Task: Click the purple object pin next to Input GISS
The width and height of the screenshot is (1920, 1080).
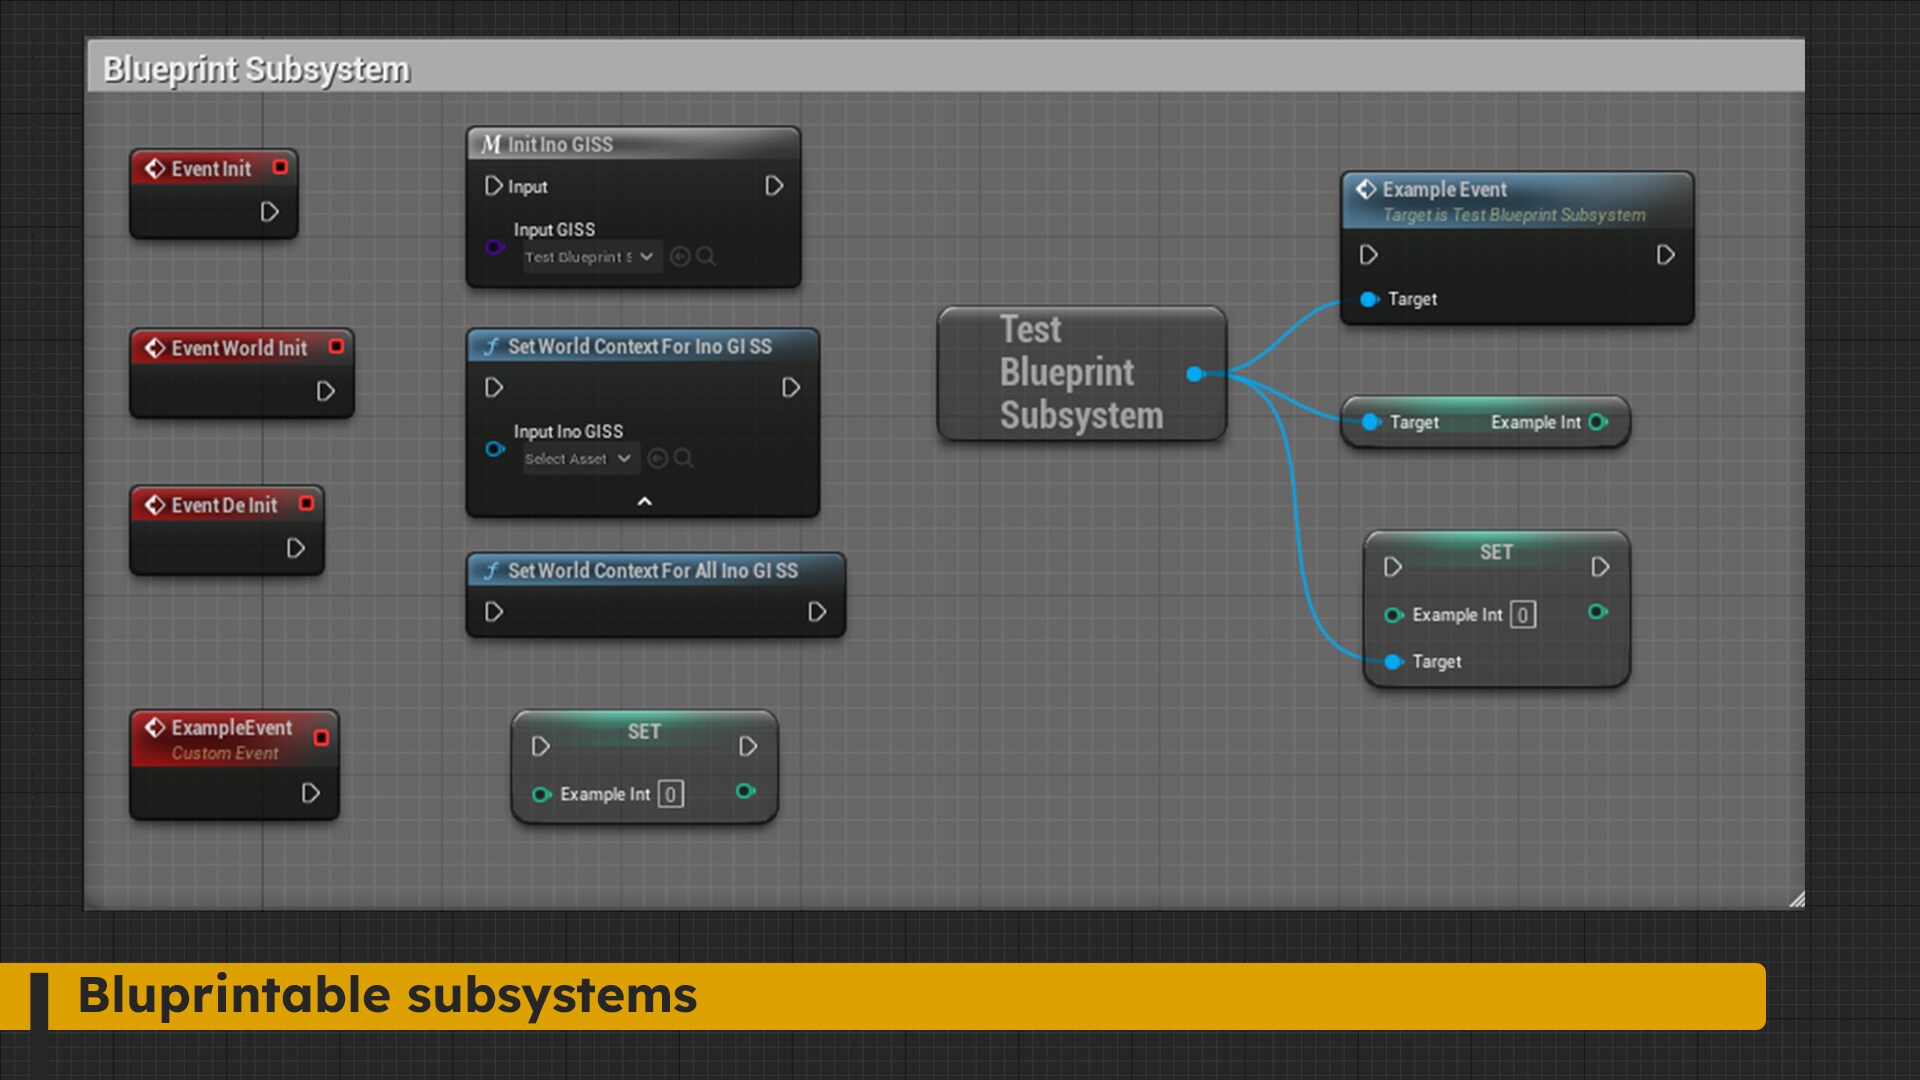Action: click(494, 247)
